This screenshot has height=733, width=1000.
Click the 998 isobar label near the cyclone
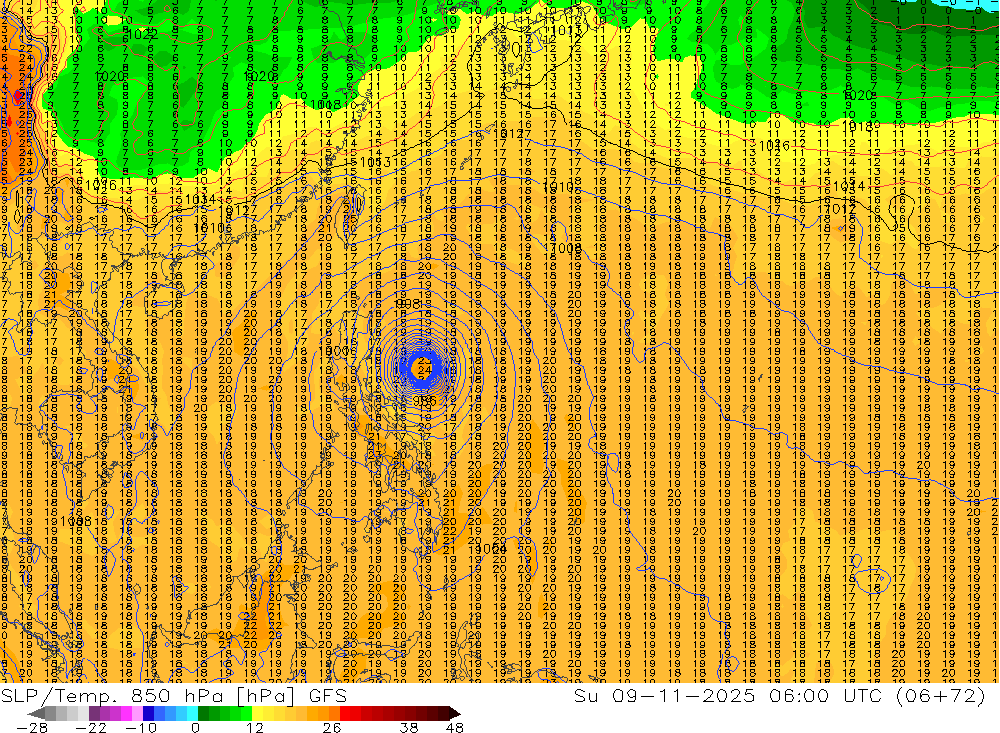pos(408,304)
